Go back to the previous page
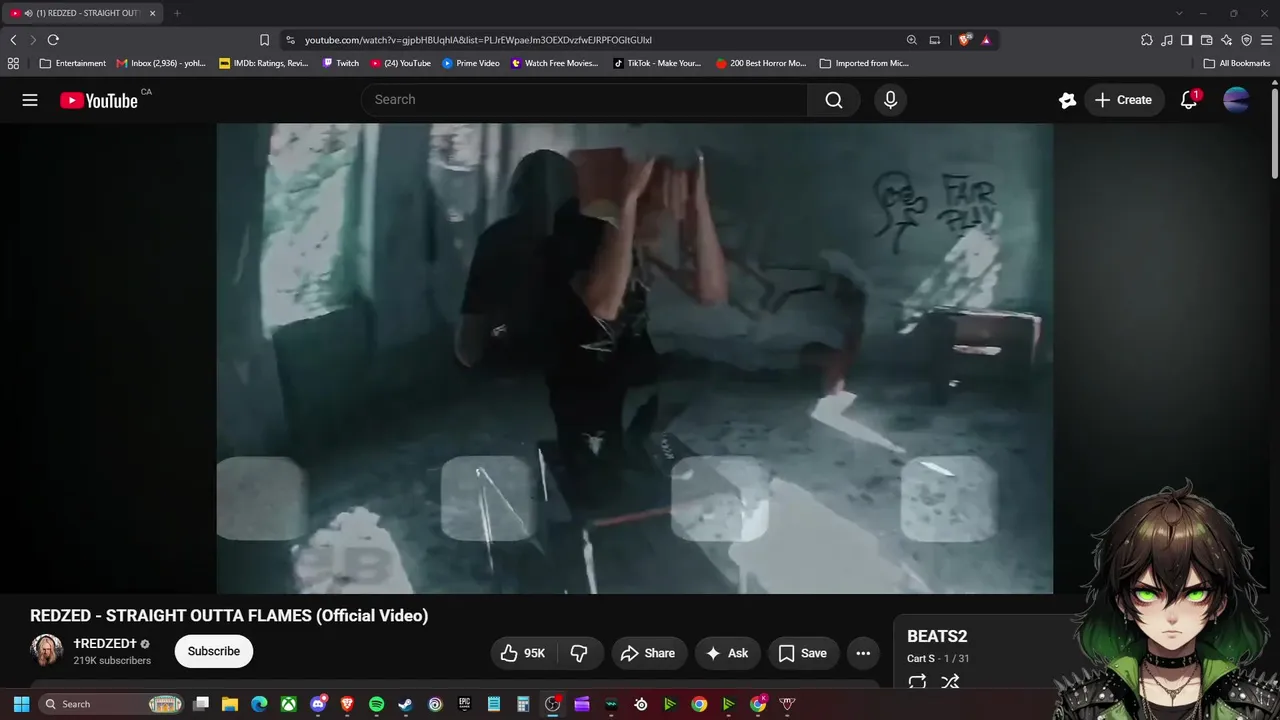This screenshot has width=1280, height=720. (13, 40)
